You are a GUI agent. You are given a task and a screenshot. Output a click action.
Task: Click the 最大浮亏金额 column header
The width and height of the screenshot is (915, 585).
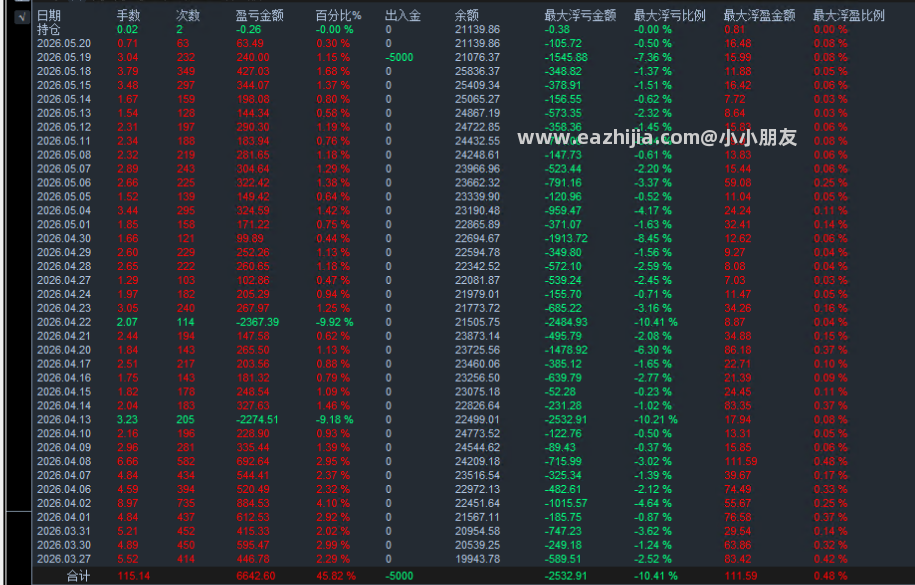point(580,16)
